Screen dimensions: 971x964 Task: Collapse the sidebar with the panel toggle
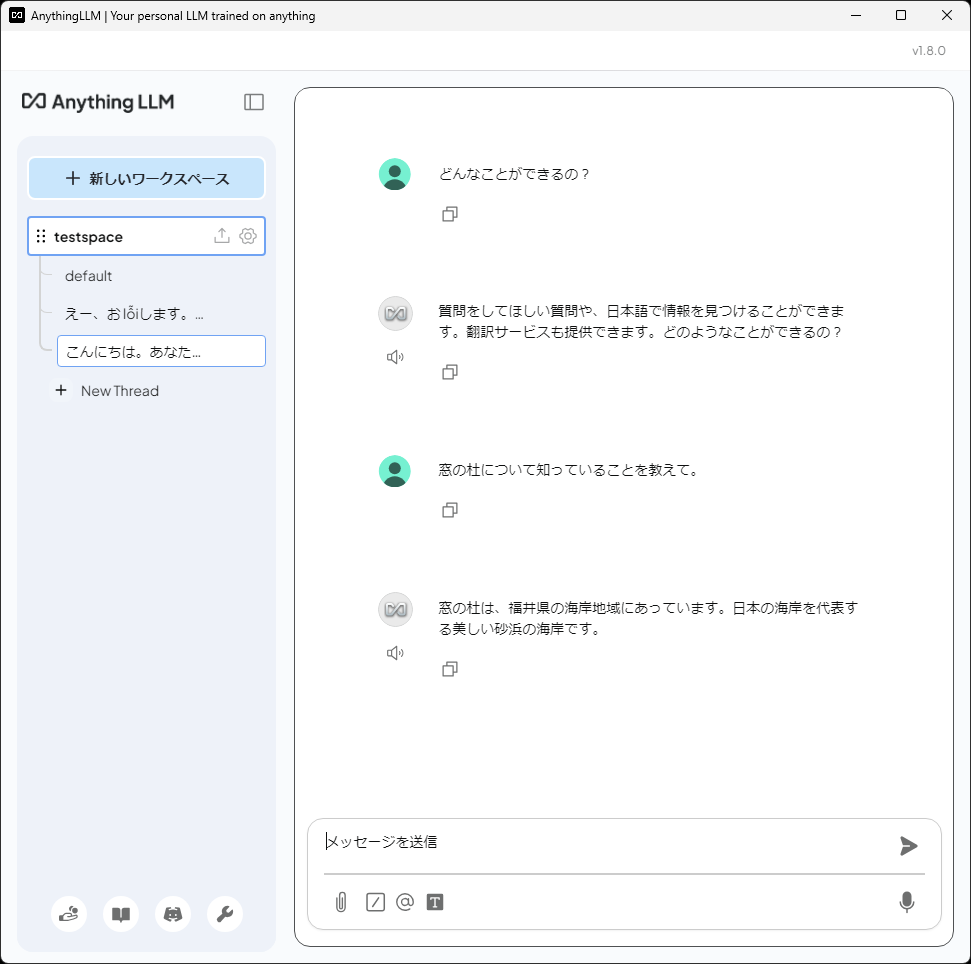coord(254,101)
